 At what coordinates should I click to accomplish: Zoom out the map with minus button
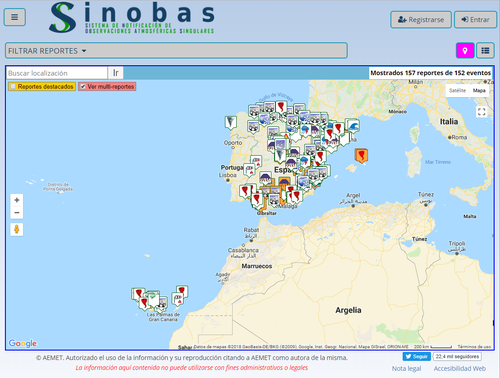(x=17, y=213)
